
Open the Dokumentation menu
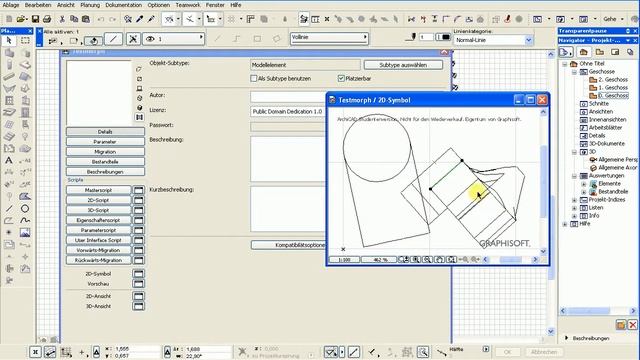click(x=124, y=5)
